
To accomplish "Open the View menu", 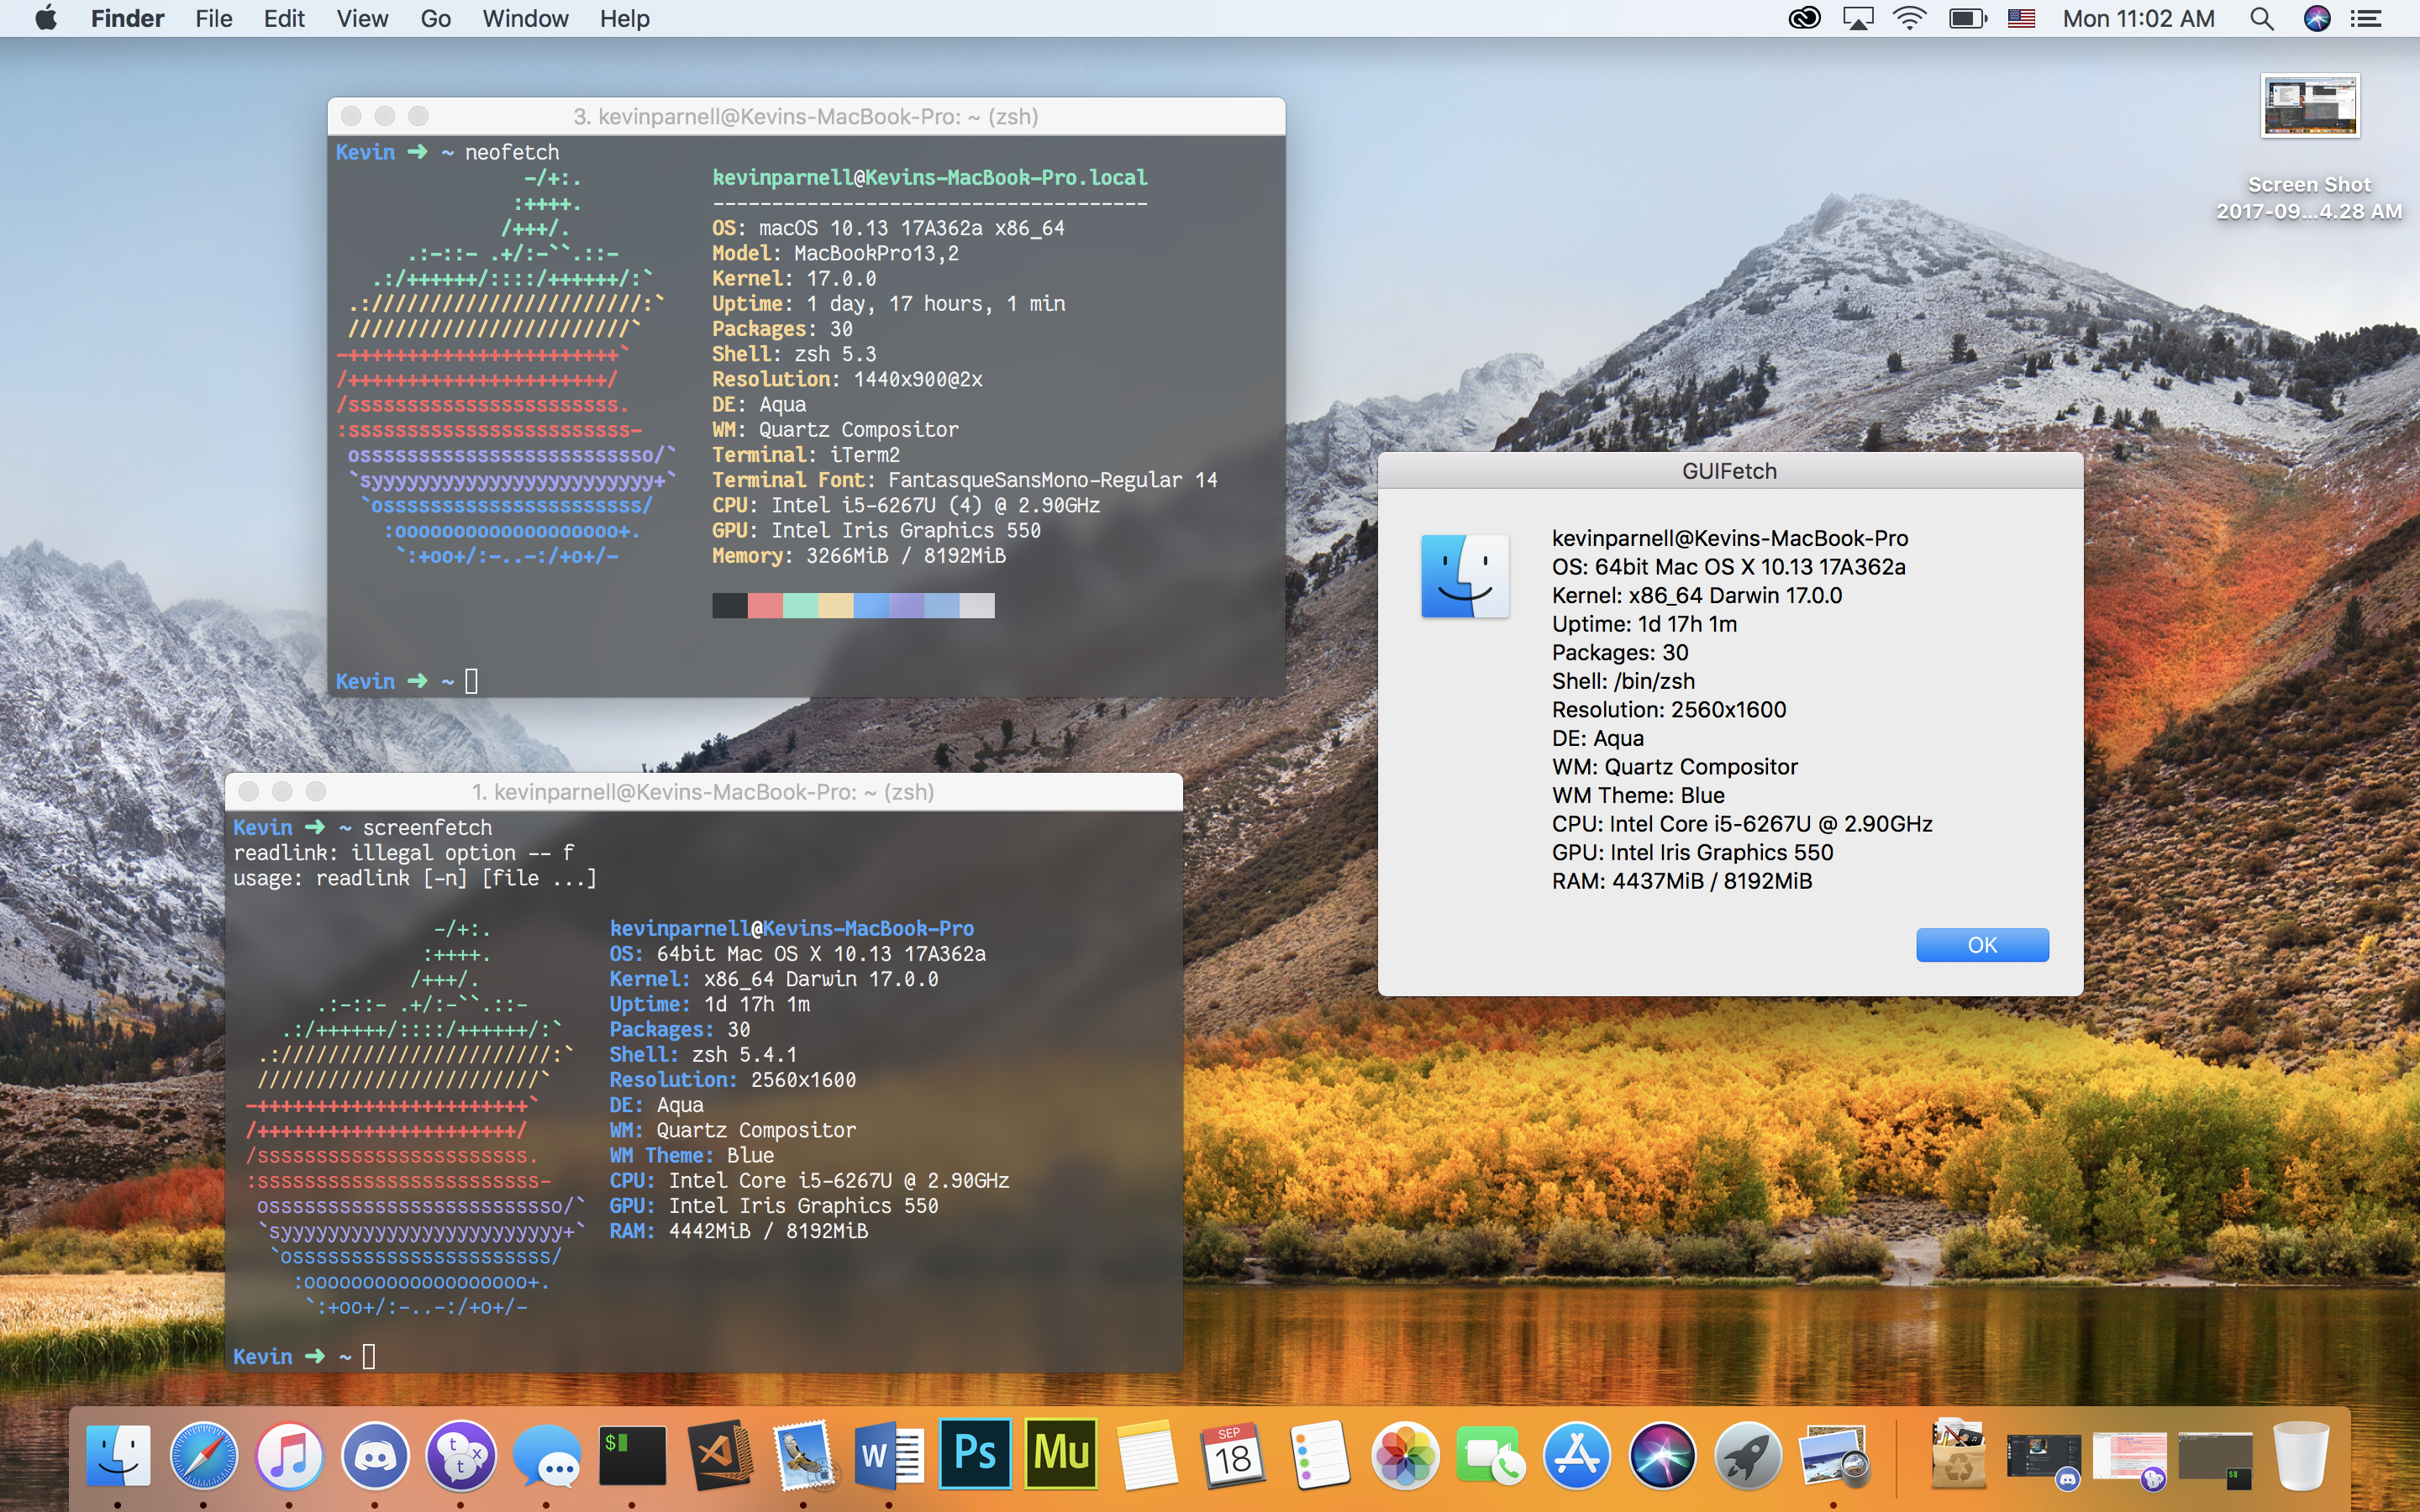I will click(362, 18).
